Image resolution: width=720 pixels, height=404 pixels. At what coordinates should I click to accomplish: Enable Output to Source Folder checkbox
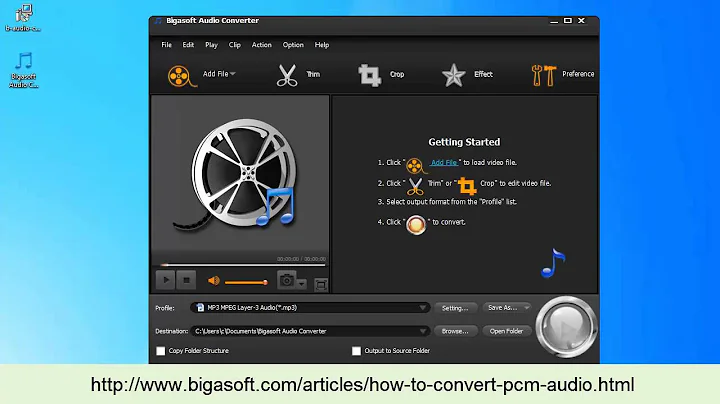(356, 351)
